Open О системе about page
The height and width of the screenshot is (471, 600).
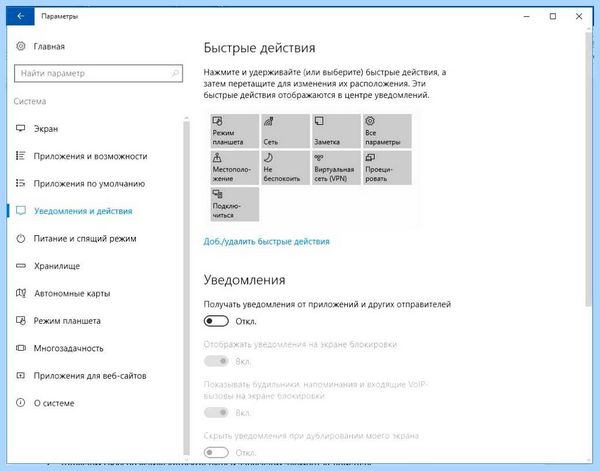click(45, 403)
